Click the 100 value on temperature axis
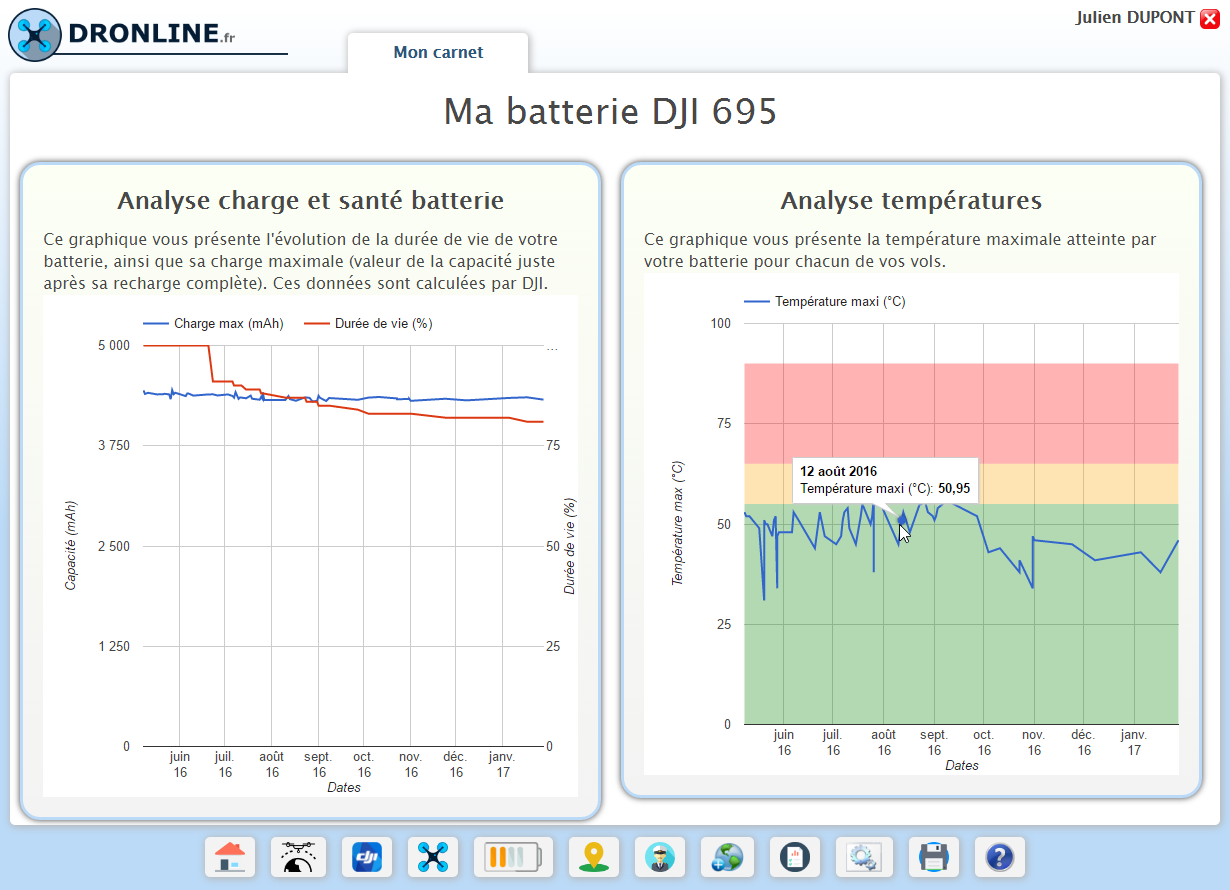1230x890 pixels. [721, 323]
